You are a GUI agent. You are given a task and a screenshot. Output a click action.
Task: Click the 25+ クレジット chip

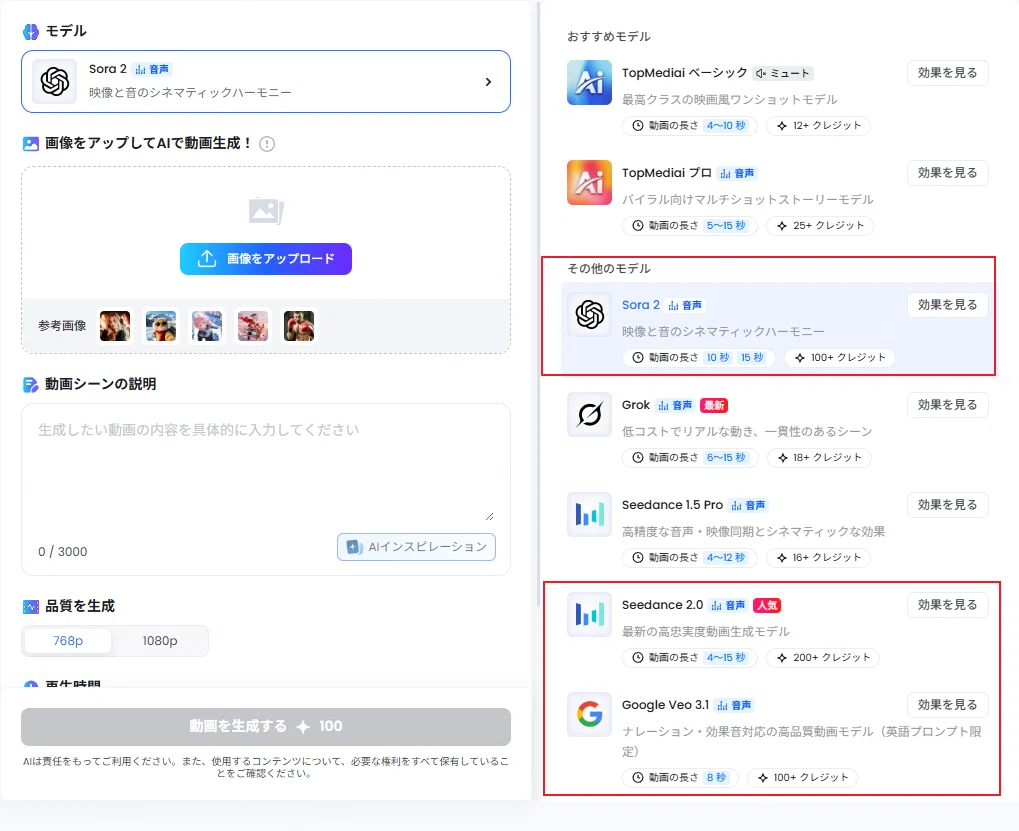point(820,225)
